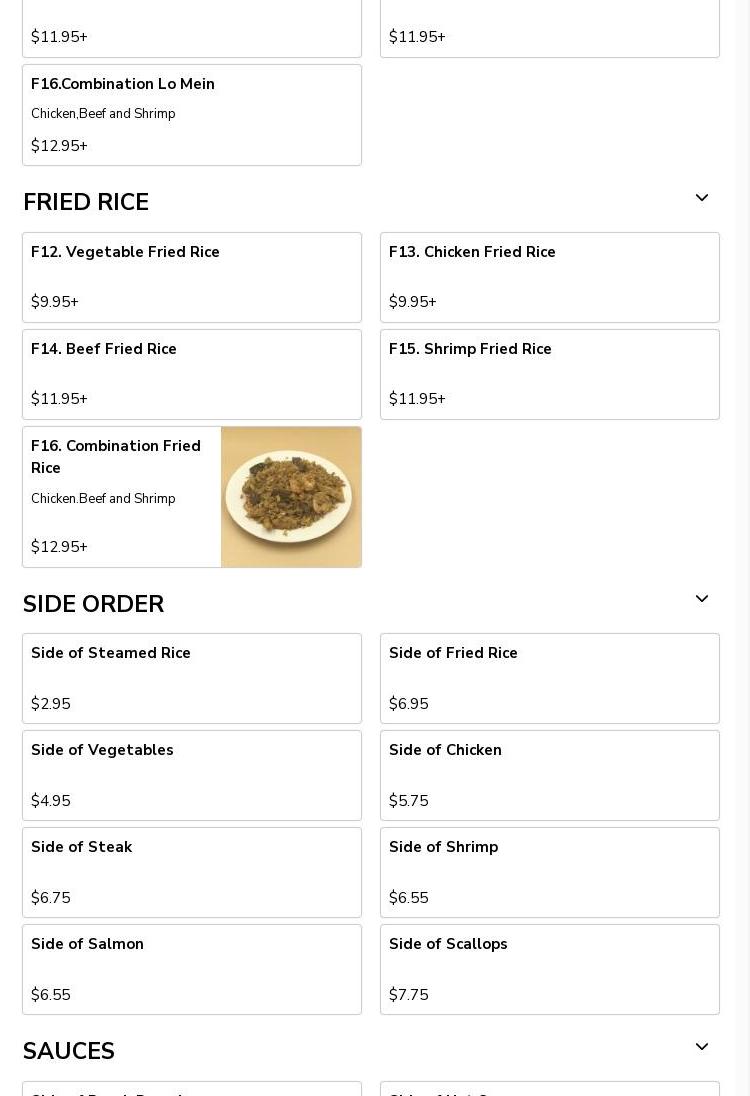Choose Side of Salmon
Screen dimensions: 750x1096
pos(192,969)
